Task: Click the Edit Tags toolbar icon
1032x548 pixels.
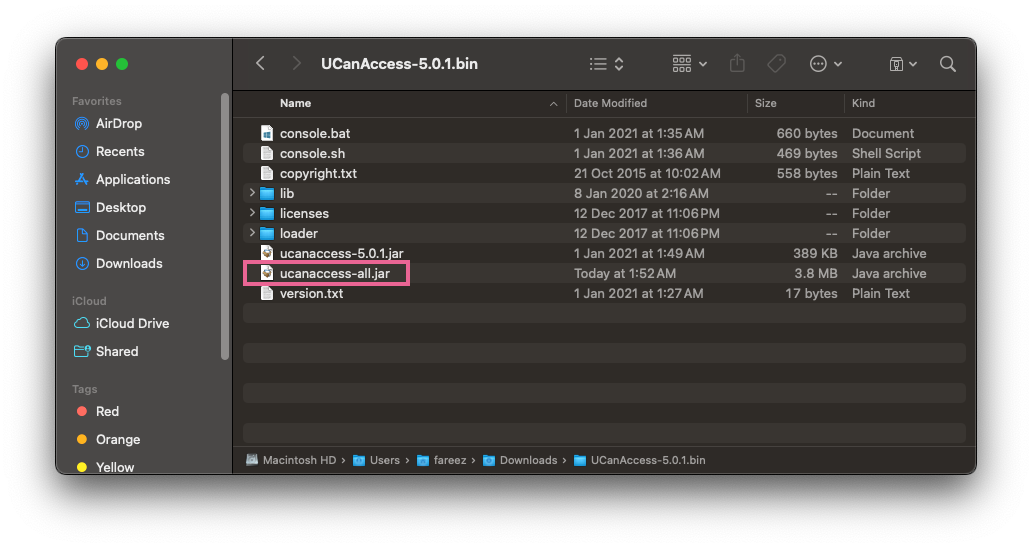Action: pos(777,64)
